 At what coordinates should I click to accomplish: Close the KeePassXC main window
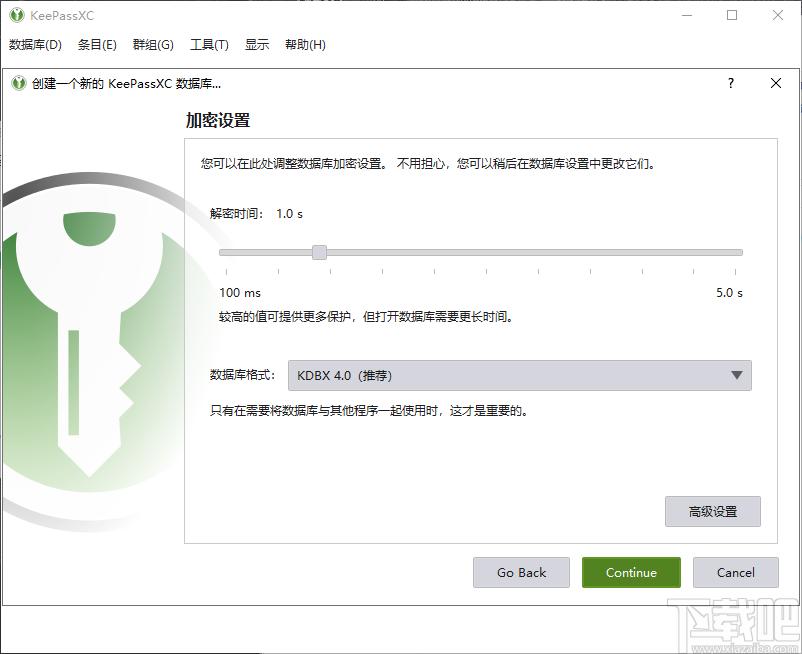tap(777, 15)
